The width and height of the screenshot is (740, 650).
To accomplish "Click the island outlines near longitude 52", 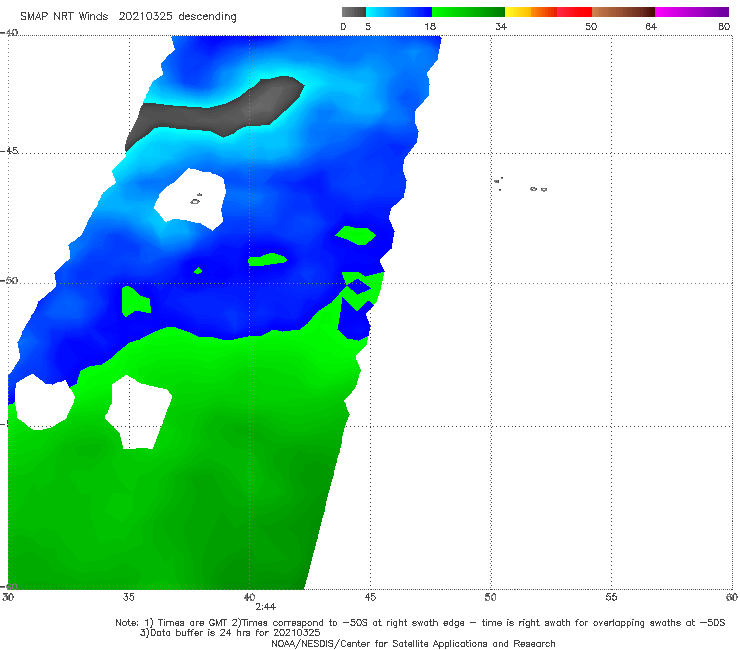I will pos(538,189).
